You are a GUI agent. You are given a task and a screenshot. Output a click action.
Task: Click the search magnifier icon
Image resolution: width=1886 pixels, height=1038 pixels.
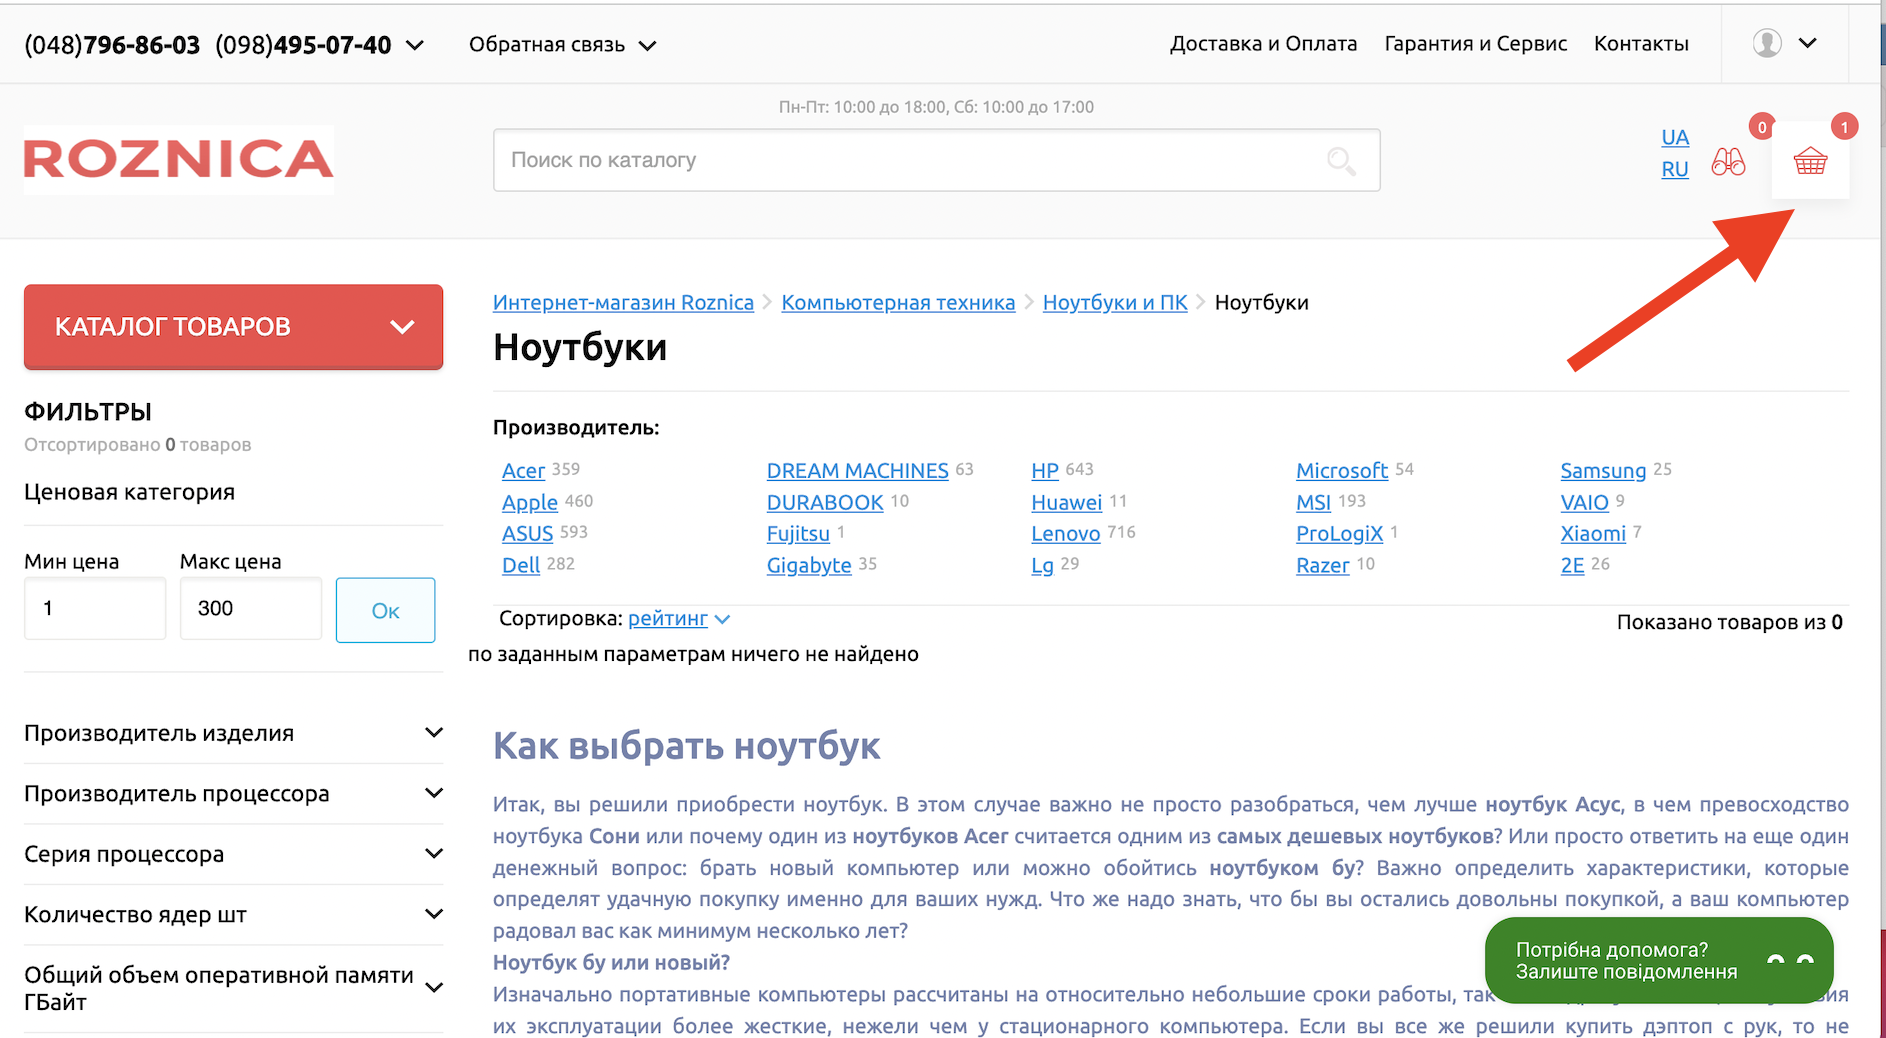[x=1340, y=161]
